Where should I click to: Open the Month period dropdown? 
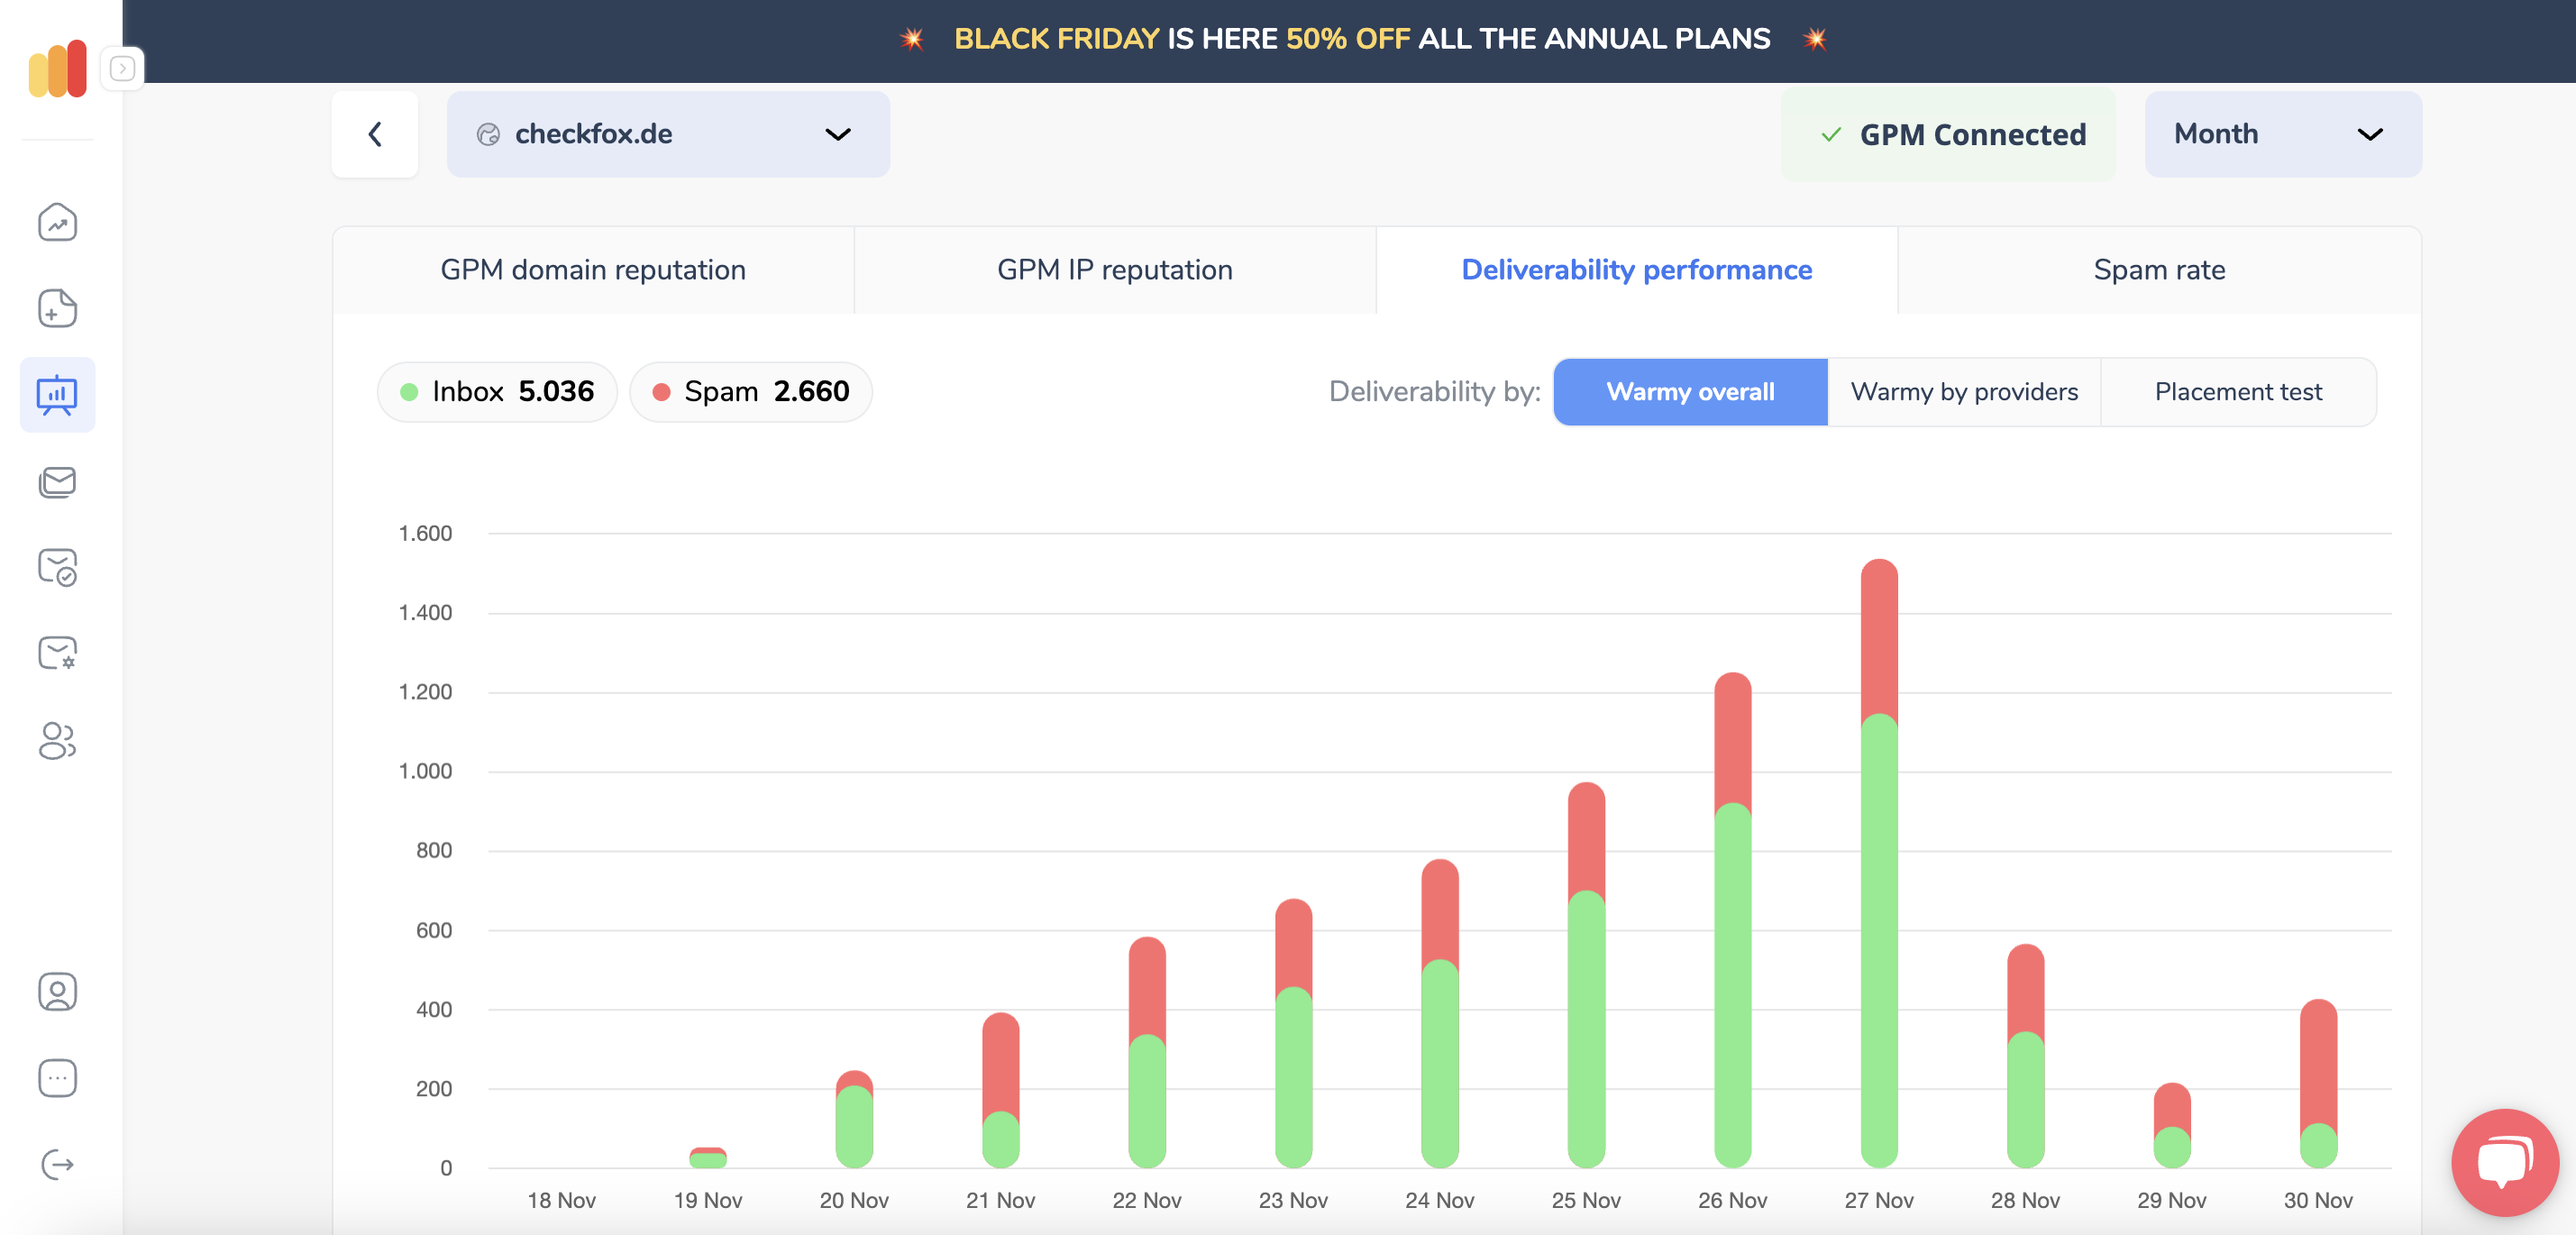[2281, 134]
